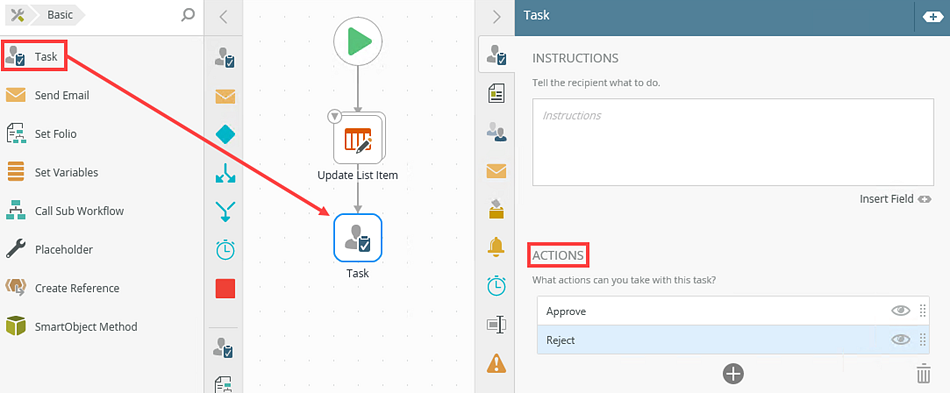Click the email envelope icon in favorites bar
Screen dimensions: 950x393
(x=225, y=96)
